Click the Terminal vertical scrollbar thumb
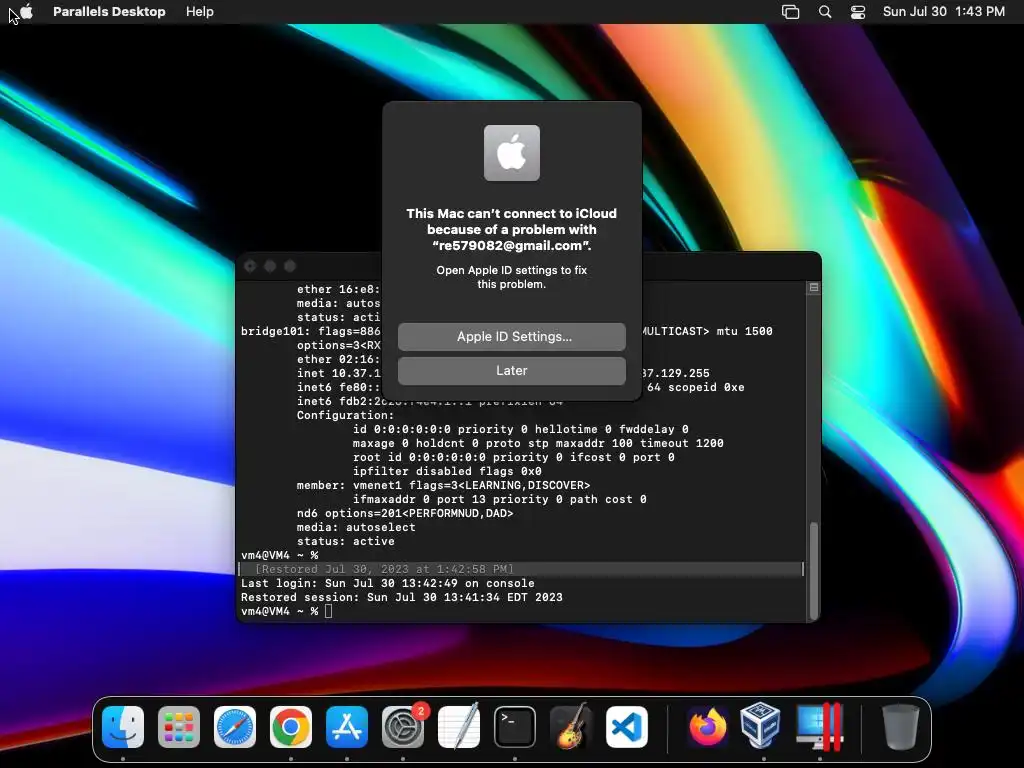 click(x=814, y=570)
